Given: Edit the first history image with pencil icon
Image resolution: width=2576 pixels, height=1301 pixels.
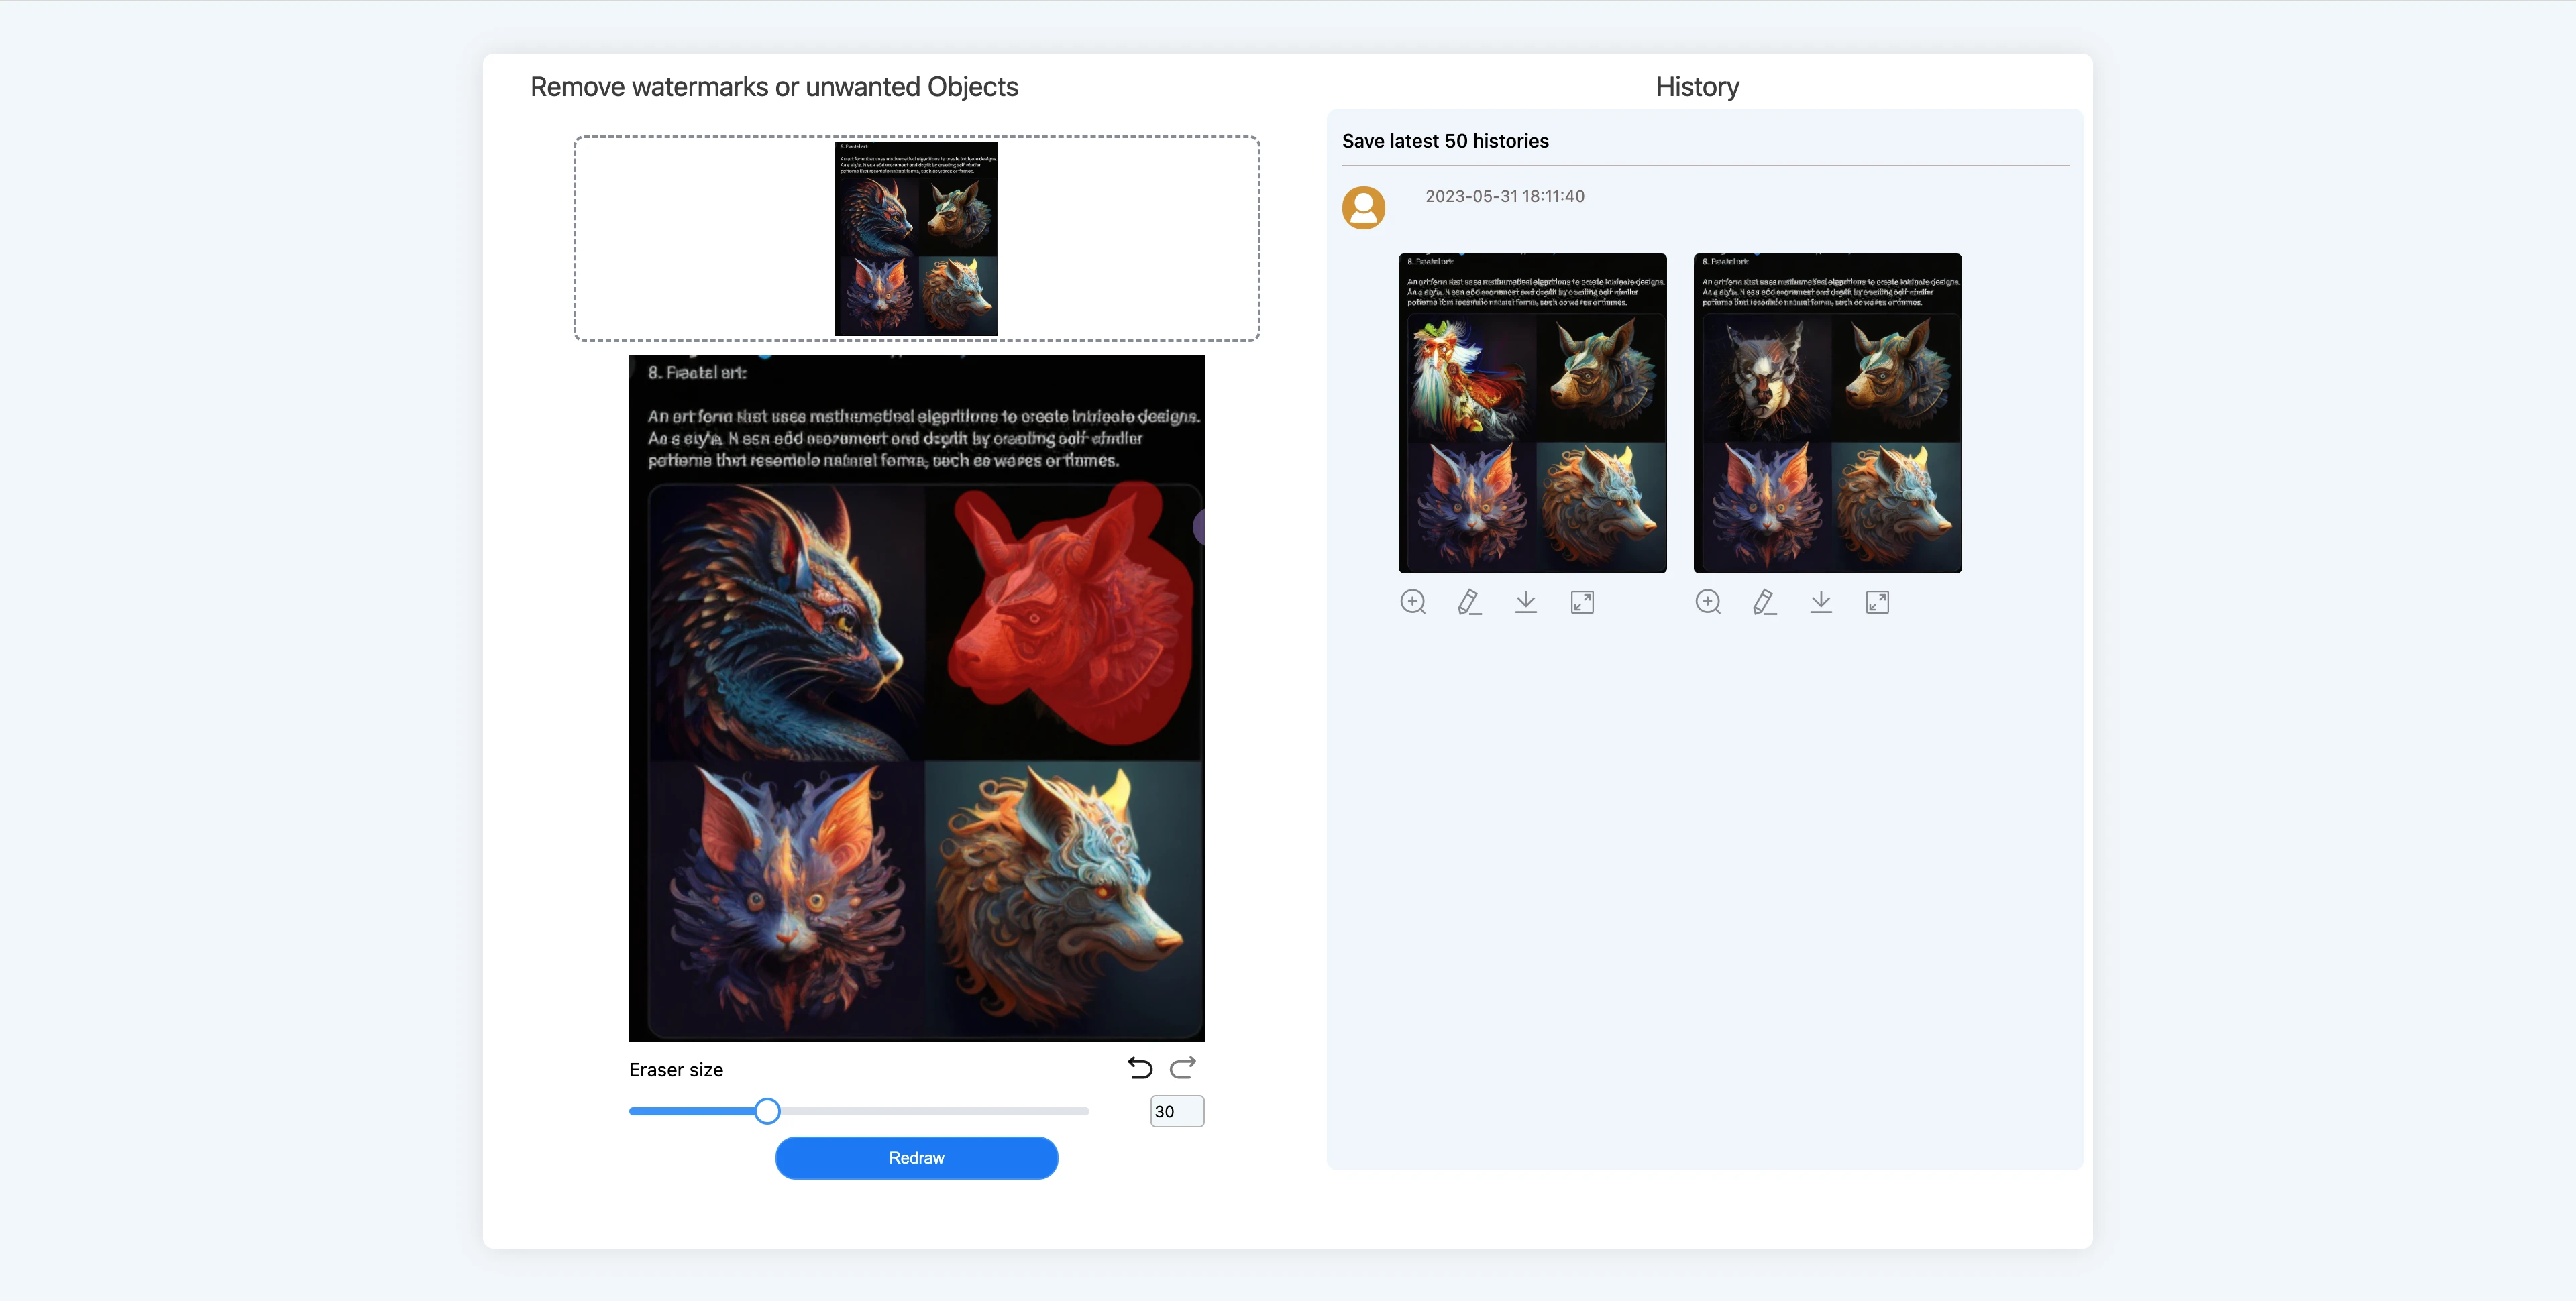Looking at the screenshot, I should (x=1469, y=602).
